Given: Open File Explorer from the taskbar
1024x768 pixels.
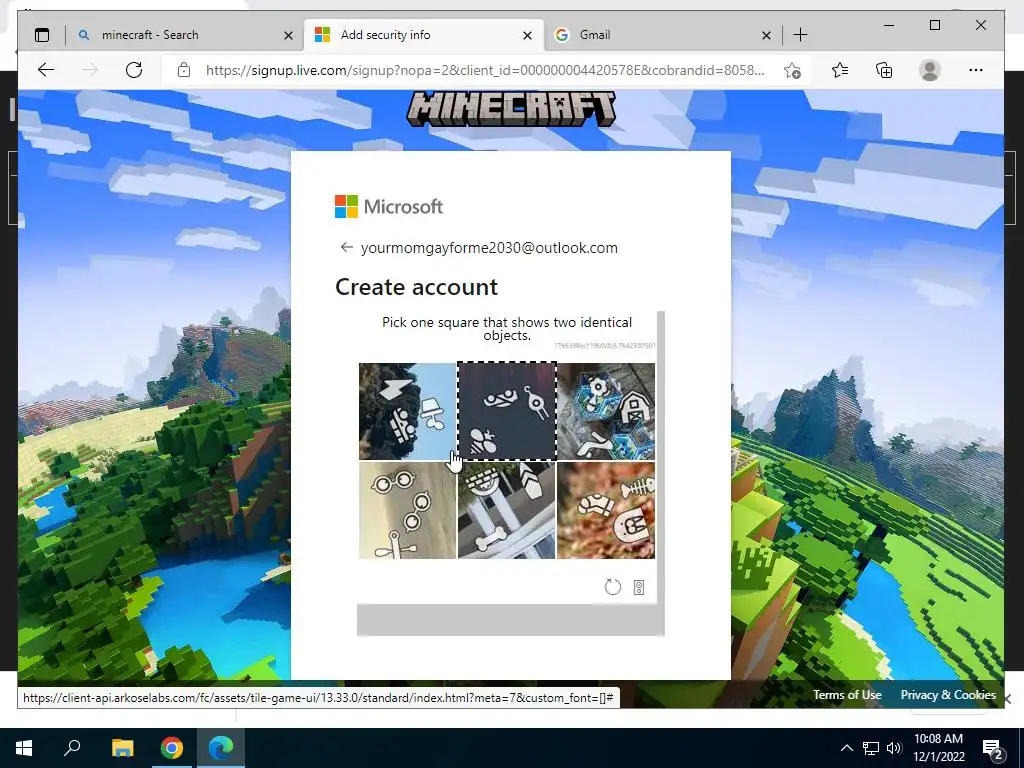Looking at the screenshot, I should (x=122, y=748).
